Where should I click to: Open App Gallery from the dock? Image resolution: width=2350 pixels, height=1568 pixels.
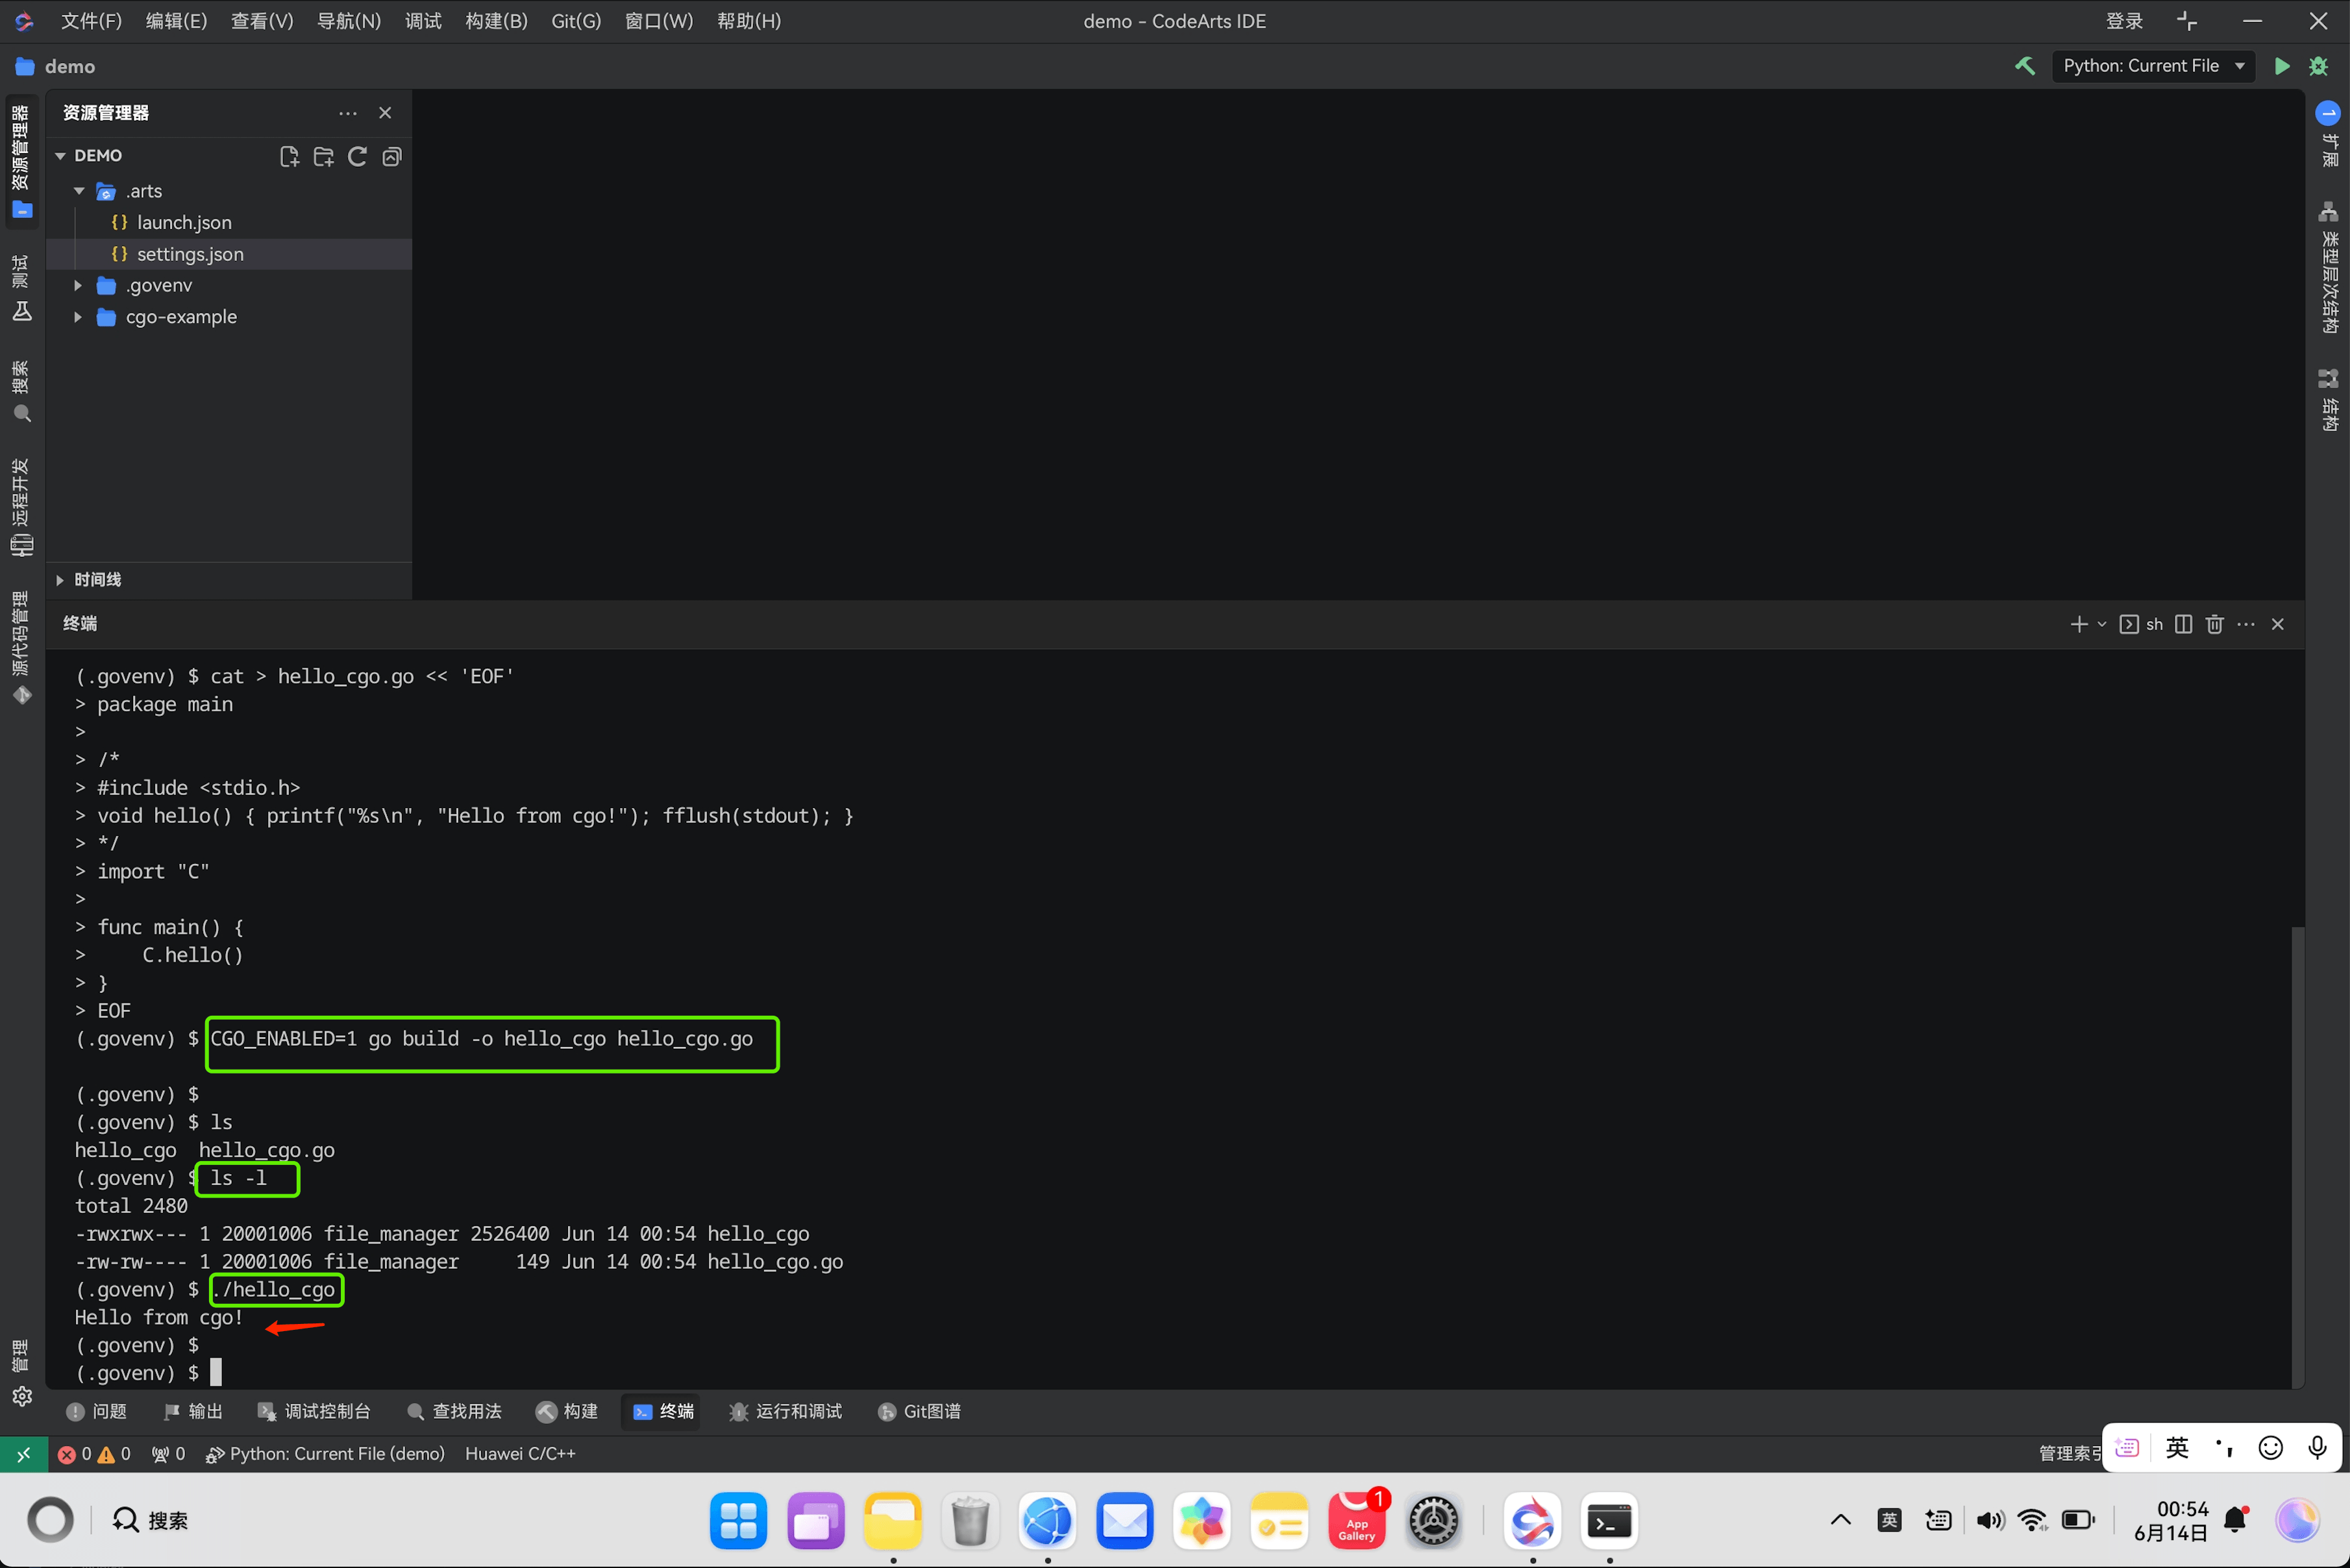click(1356, 1521)
